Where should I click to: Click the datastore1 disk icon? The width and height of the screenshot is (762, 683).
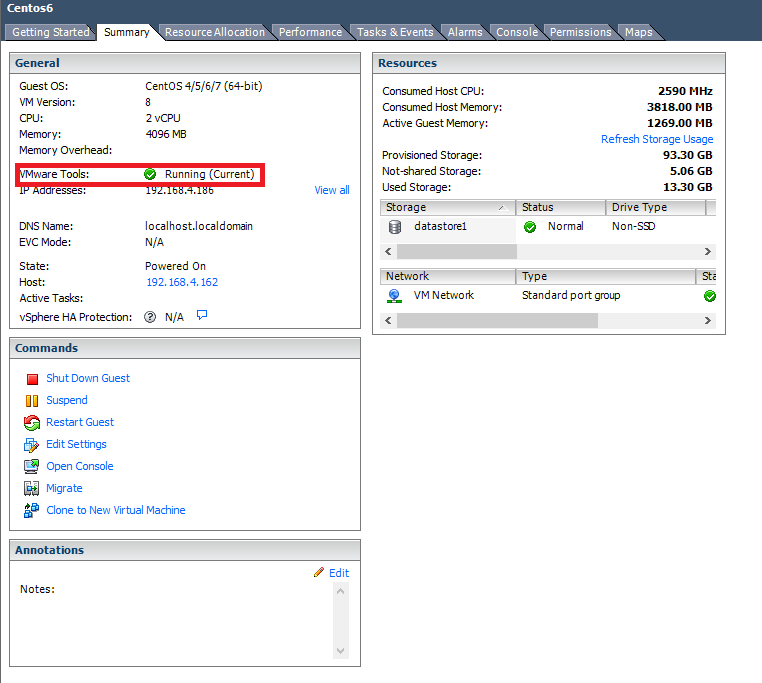click(x=395, y=227)
